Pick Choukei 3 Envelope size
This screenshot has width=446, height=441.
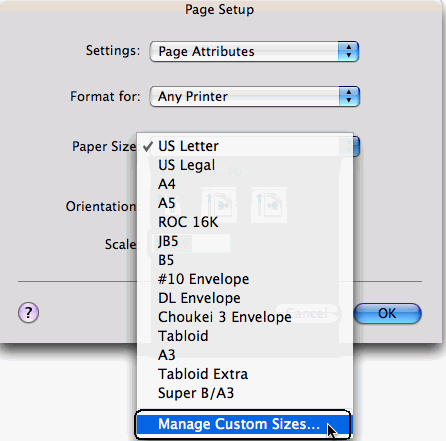[245, 317]
